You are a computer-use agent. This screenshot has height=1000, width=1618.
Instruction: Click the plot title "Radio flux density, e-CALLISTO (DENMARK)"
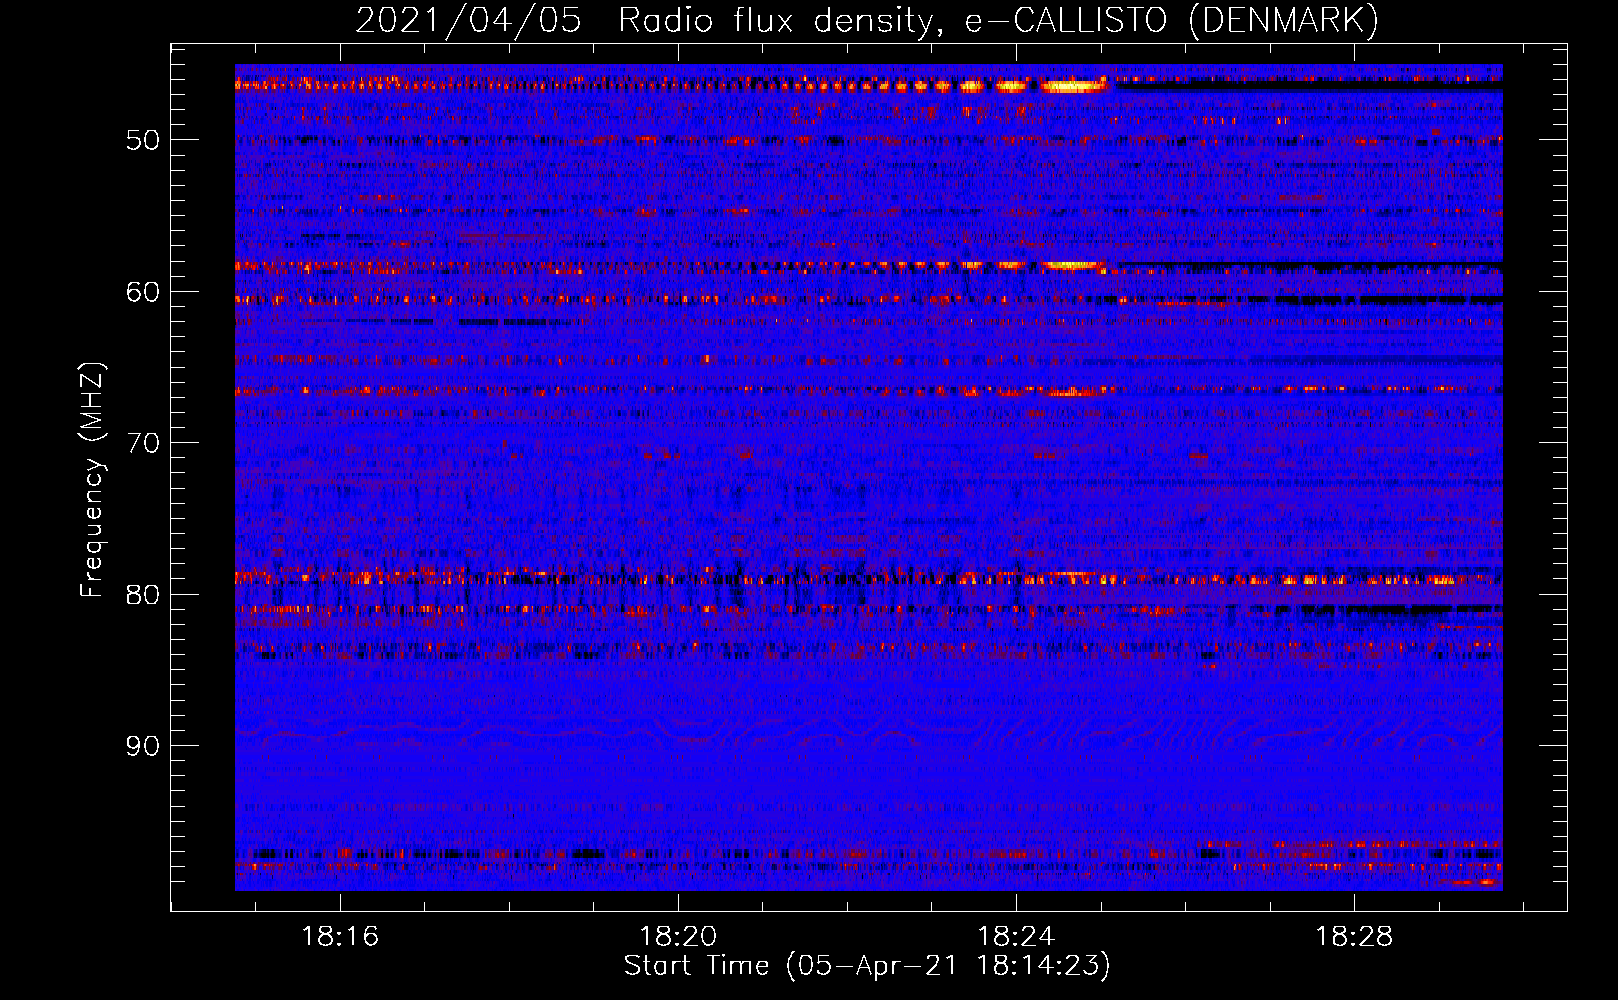click(x=998, y=21)
